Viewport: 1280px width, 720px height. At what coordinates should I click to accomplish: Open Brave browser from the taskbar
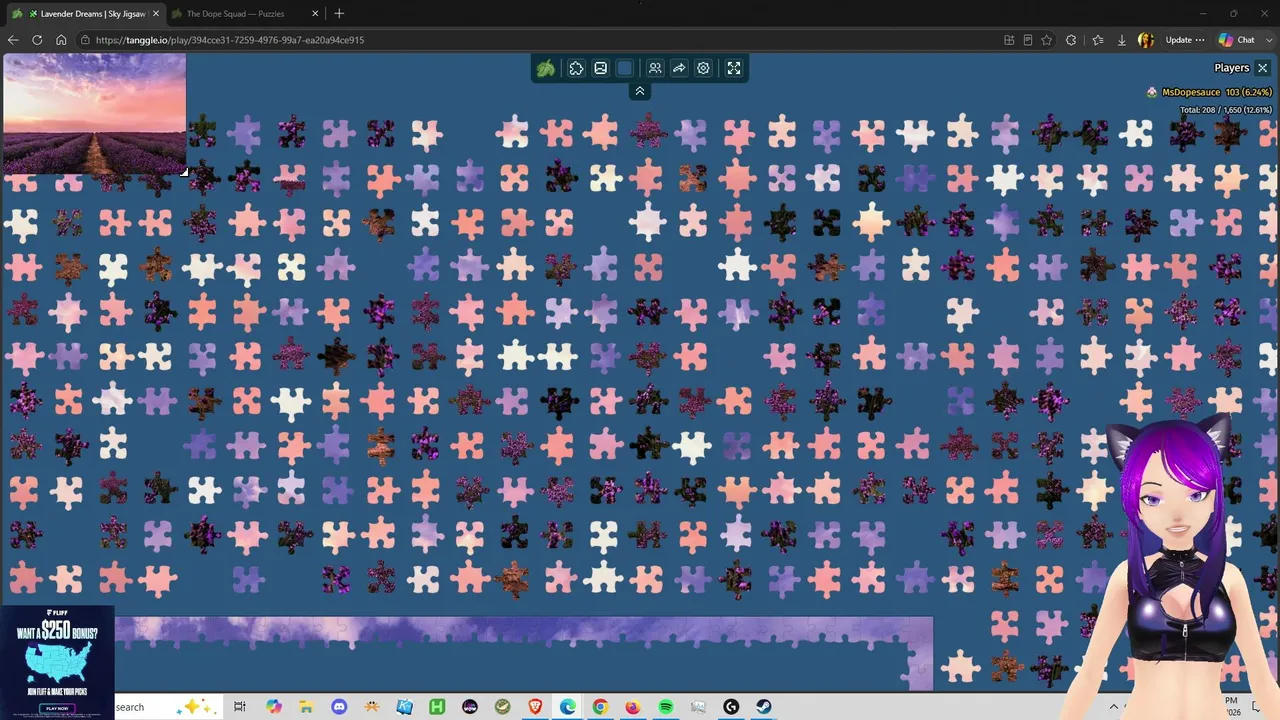[x=535, y=707]
